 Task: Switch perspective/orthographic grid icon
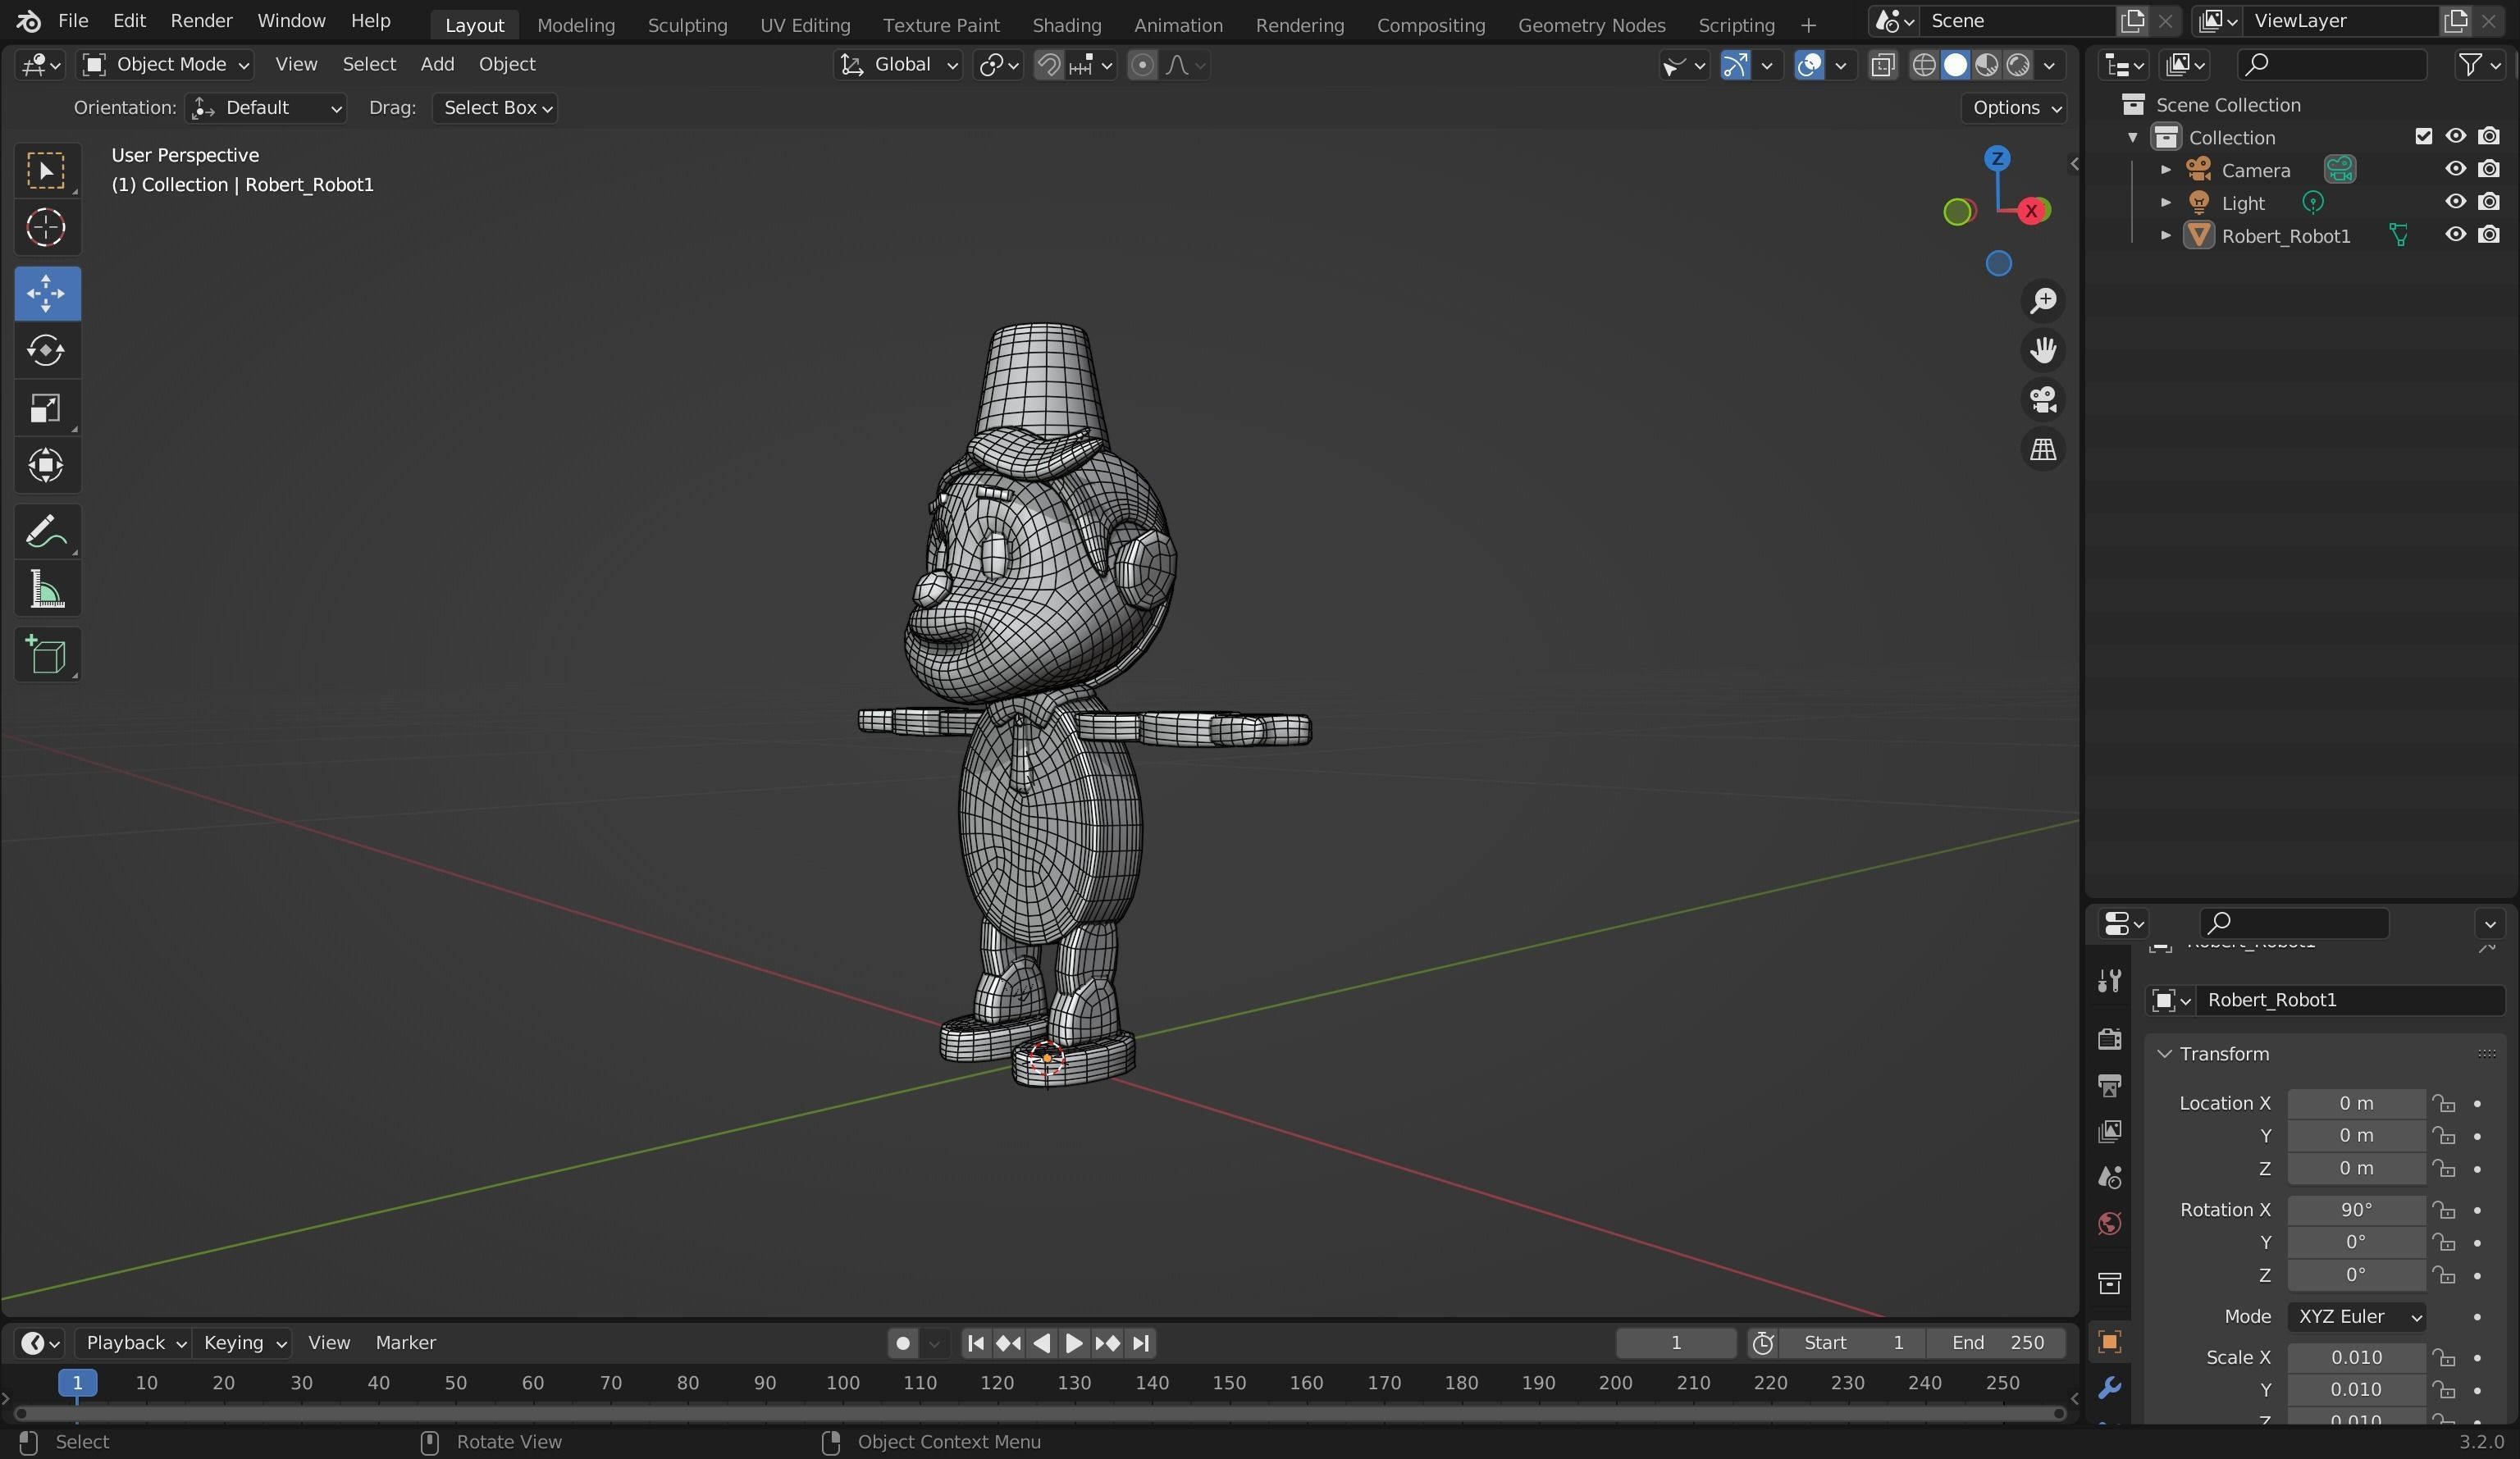[x=2043, y=449]
